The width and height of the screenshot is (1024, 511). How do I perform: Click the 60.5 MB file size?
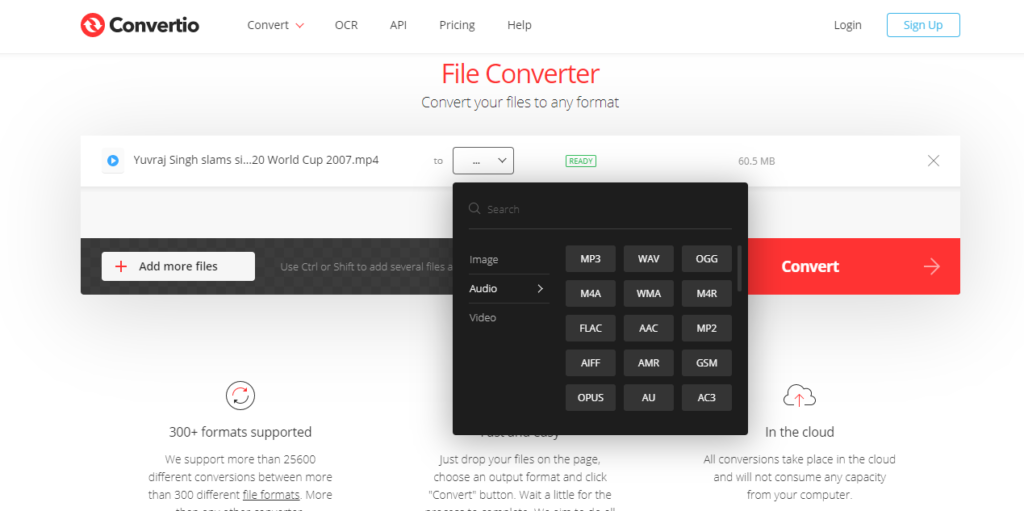756,161
